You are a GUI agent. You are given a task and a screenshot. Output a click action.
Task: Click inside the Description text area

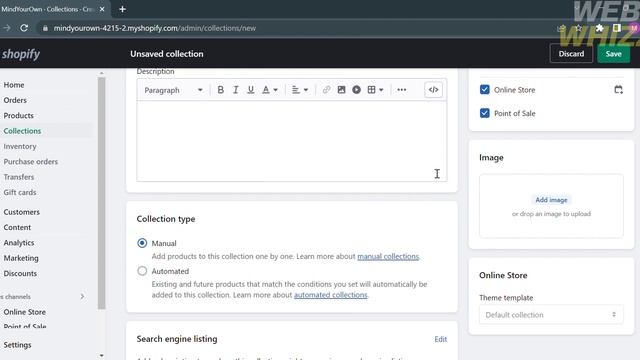click(292, 141)
